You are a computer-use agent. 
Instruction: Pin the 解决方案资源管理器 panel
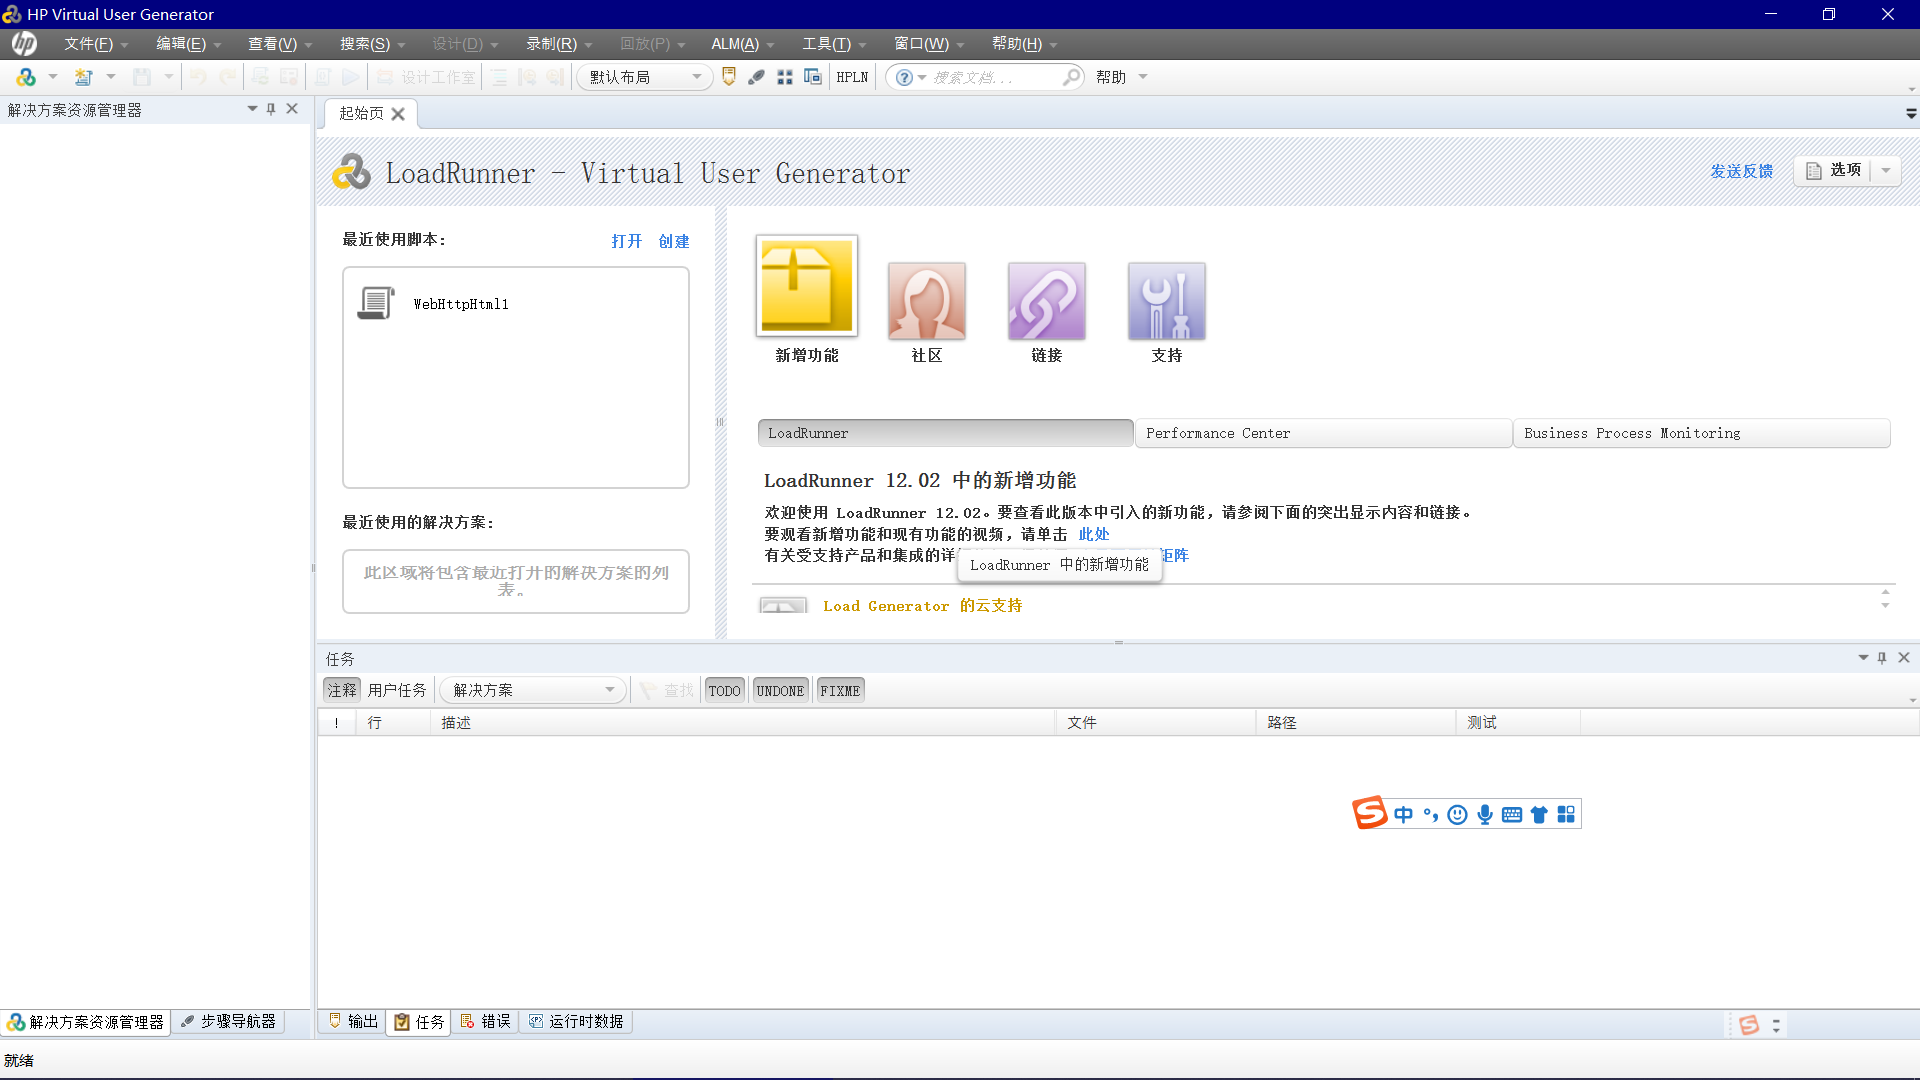click(x=271, y=109)
